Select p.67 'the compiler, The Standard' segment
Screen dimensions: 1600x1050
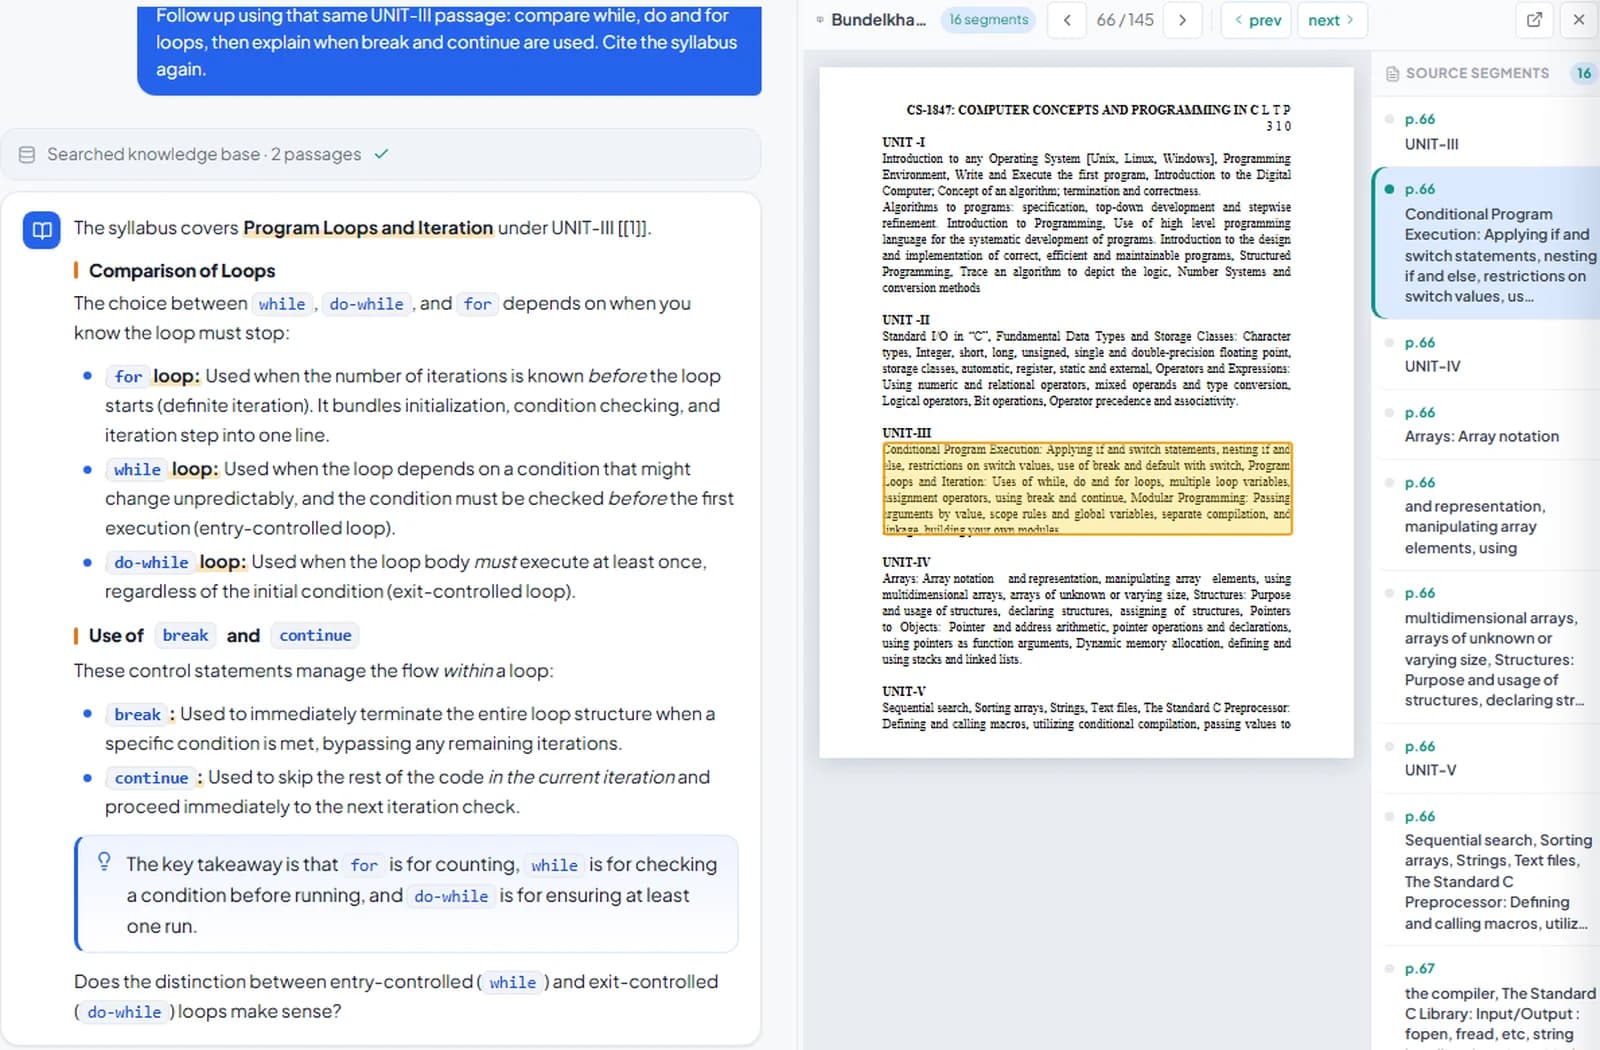pyautogui.click(x=1486, y=1000)
